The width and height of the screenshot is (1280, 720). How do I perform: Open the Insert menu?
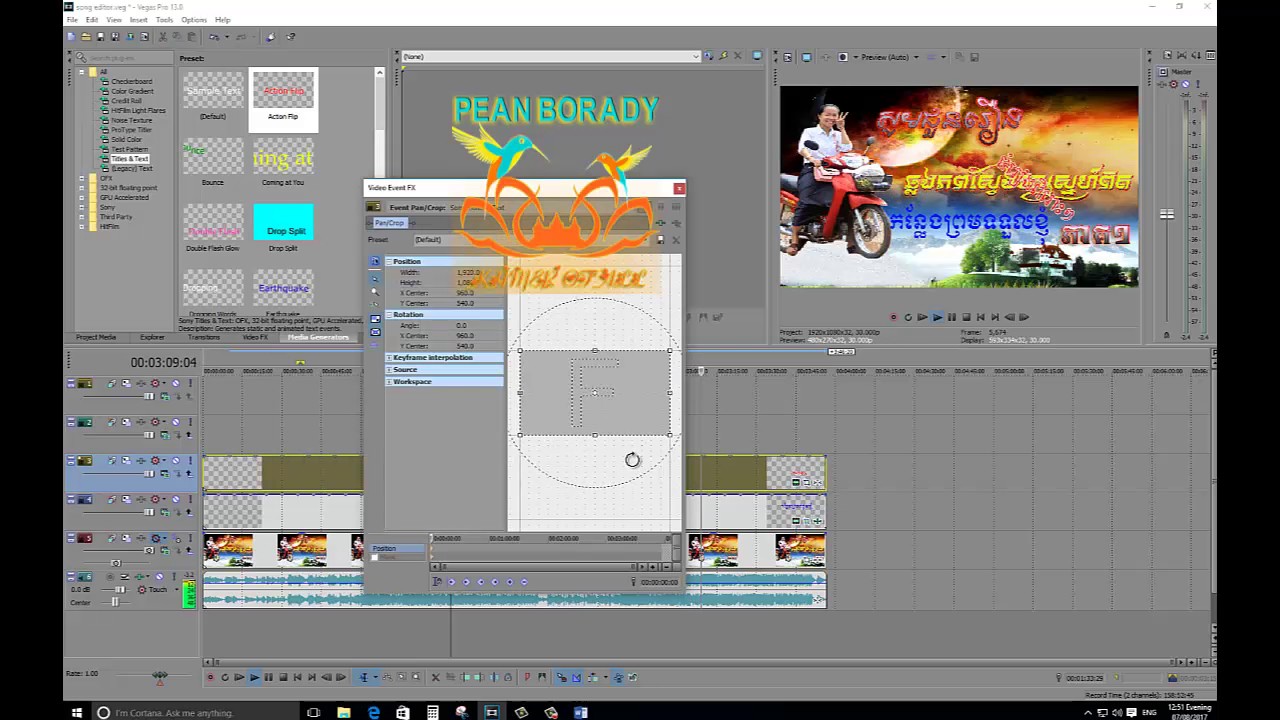click(x=139, y=20)
